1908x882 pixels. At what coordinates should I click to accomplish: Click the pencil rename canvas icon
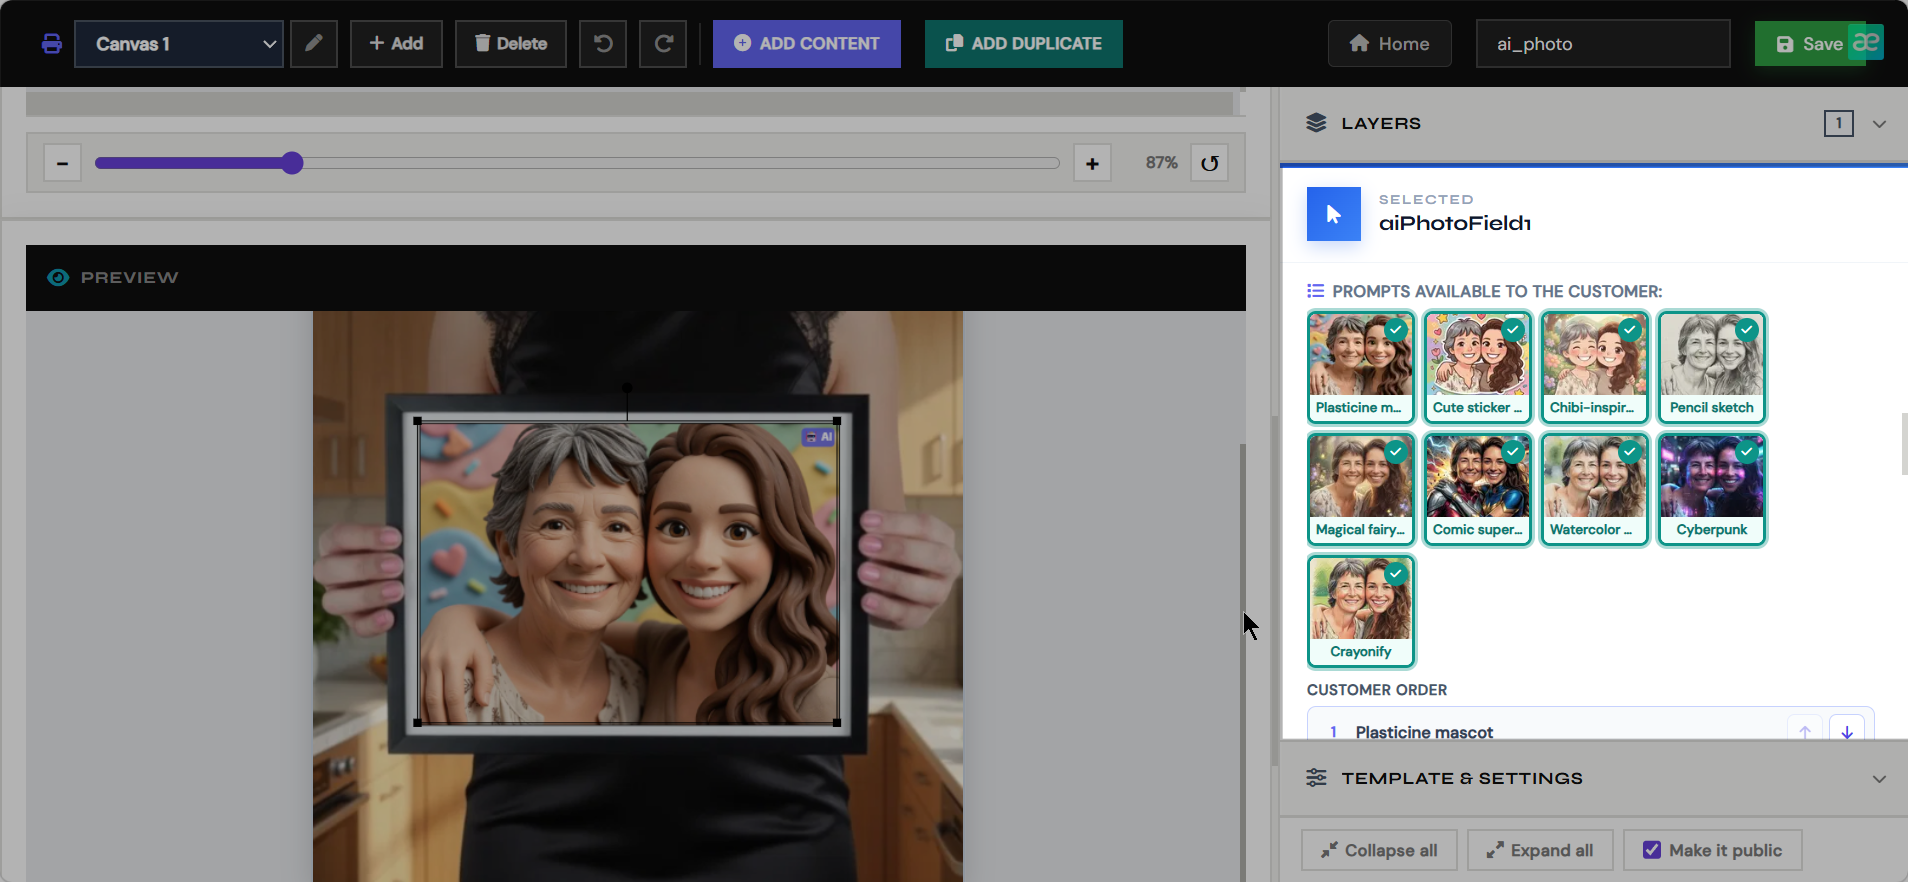314,44
